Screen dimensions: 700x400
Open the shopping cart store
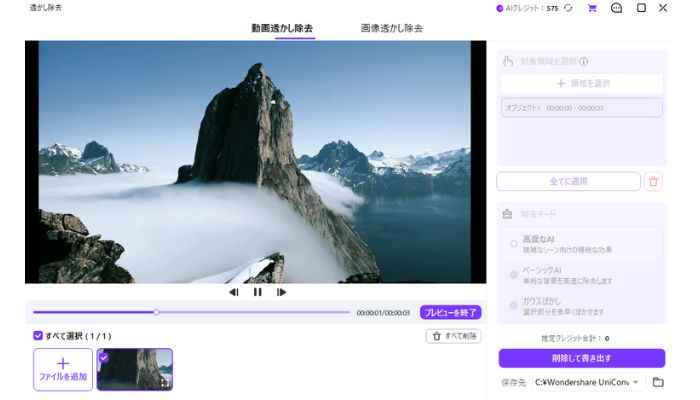(x=592, y=8)
